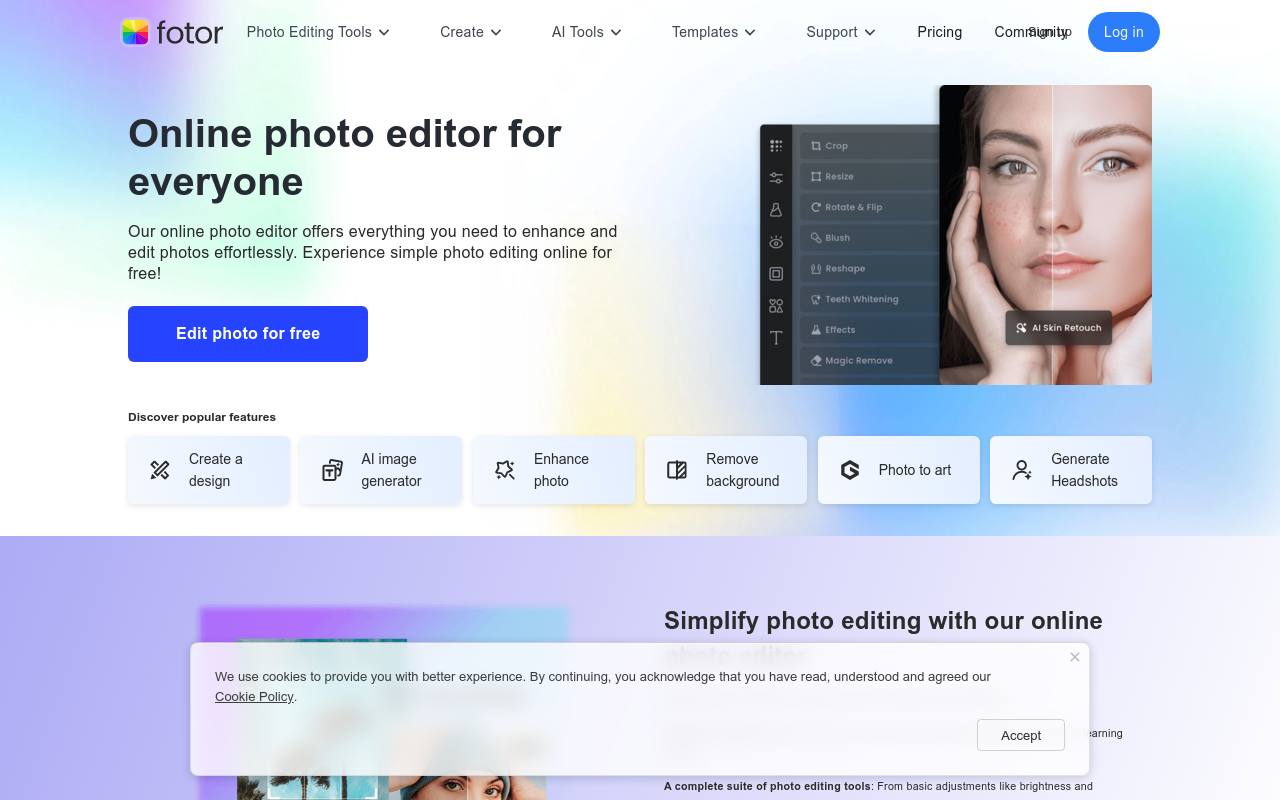Image resolution: width=1280 pixels, height=800 pixels.
Task: Click the grid dots icon in editor sidebar
Action: click(x=776, y=146)
